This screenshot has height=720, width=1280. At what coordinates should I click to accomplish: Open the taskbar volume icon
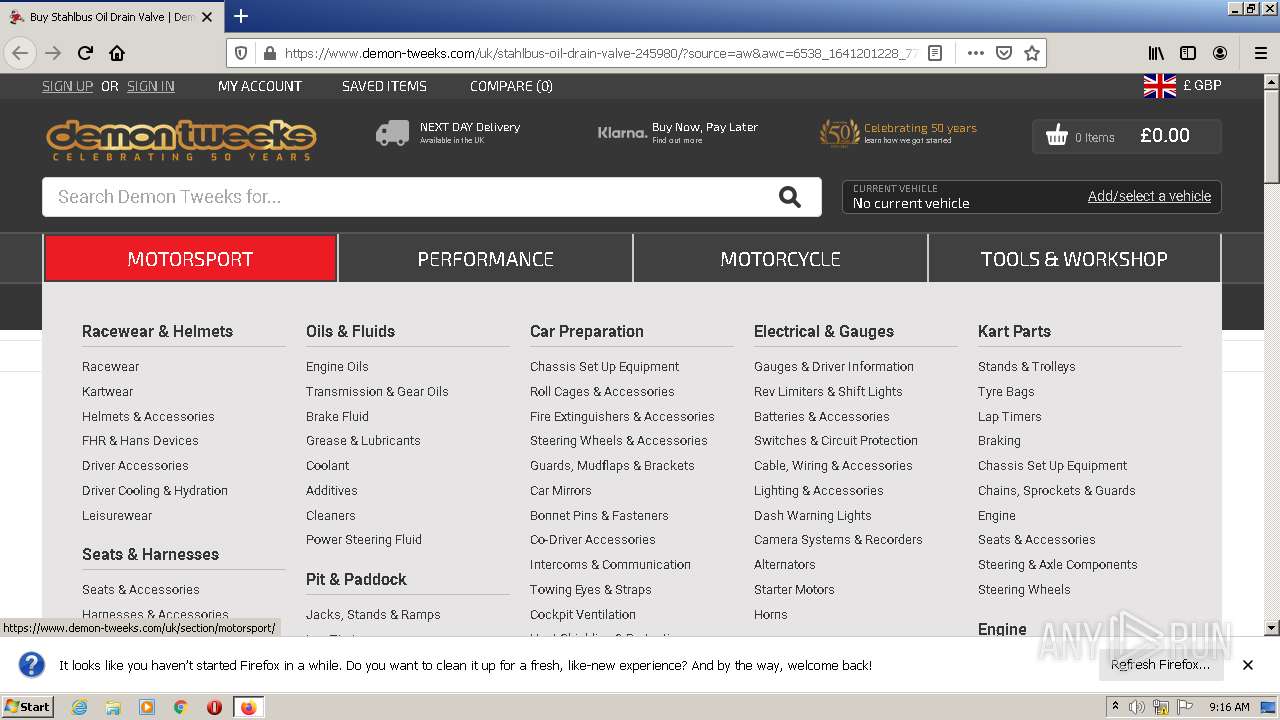1137,707
